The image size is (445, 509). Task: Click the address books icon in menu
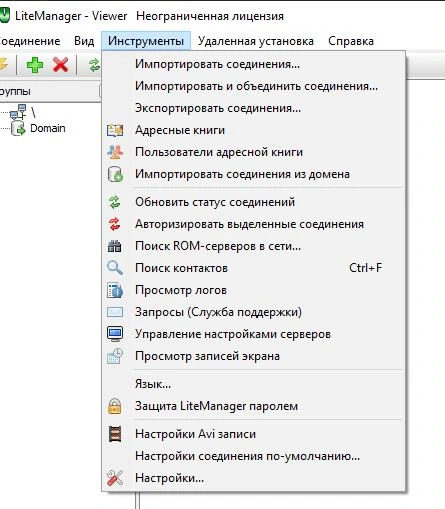pyautogui.click(x=115, y=130)
